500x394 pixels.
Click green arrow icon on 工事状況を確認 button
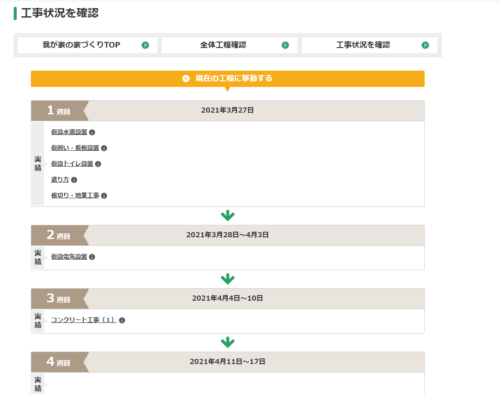pos(425,45)
